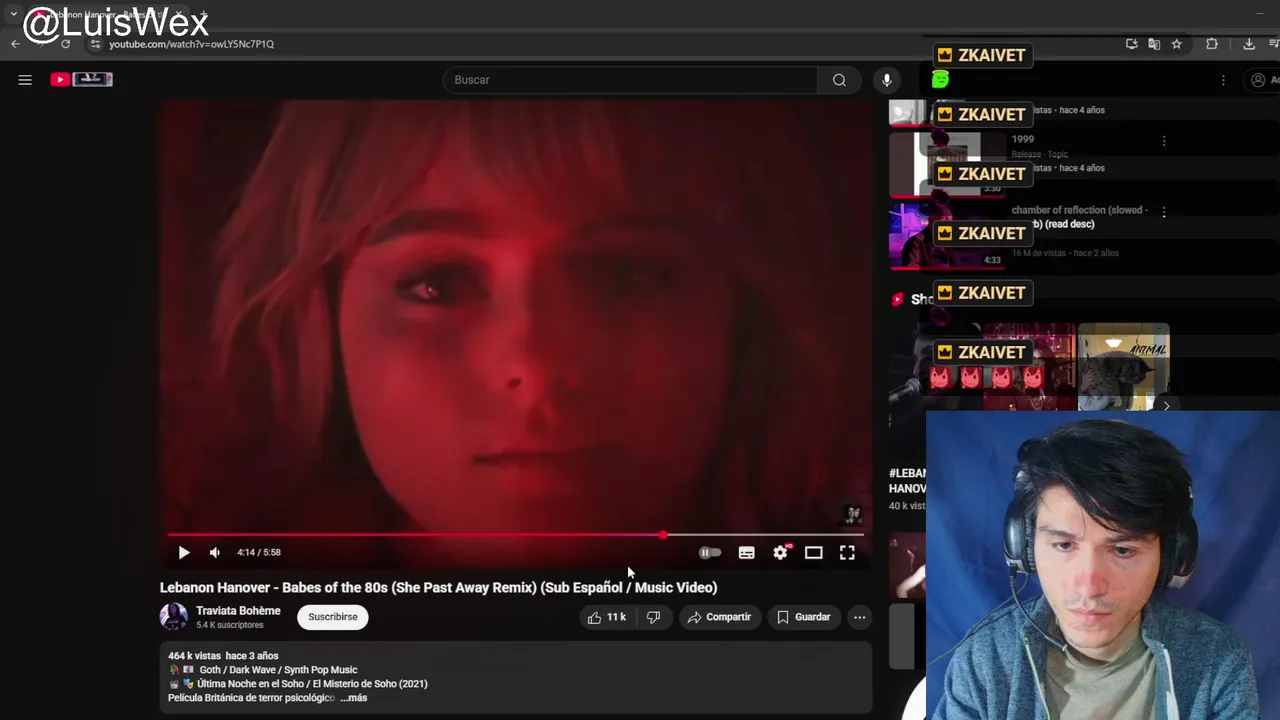Go to the YouTube home logo
This screenshot has width=1280, height=720.
click(82, 80)
